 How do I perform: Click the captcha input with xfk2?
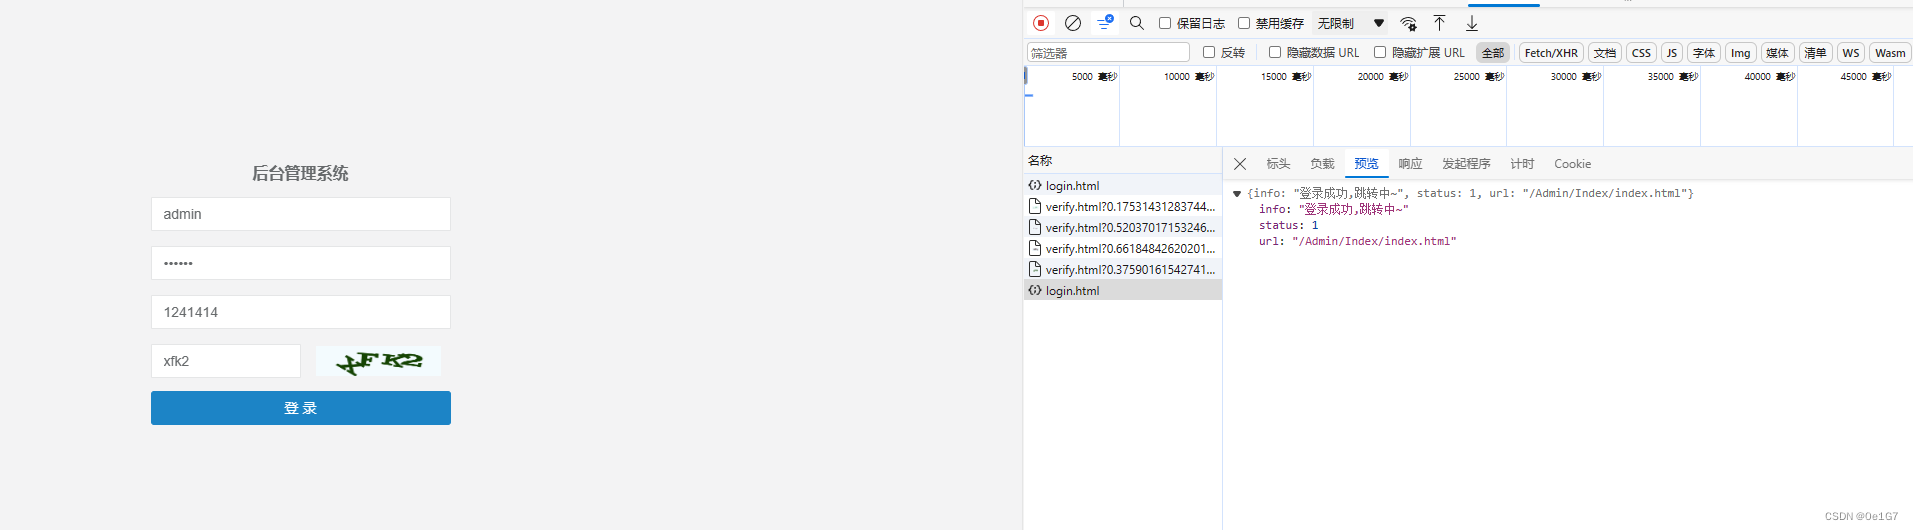click(226, 361)
